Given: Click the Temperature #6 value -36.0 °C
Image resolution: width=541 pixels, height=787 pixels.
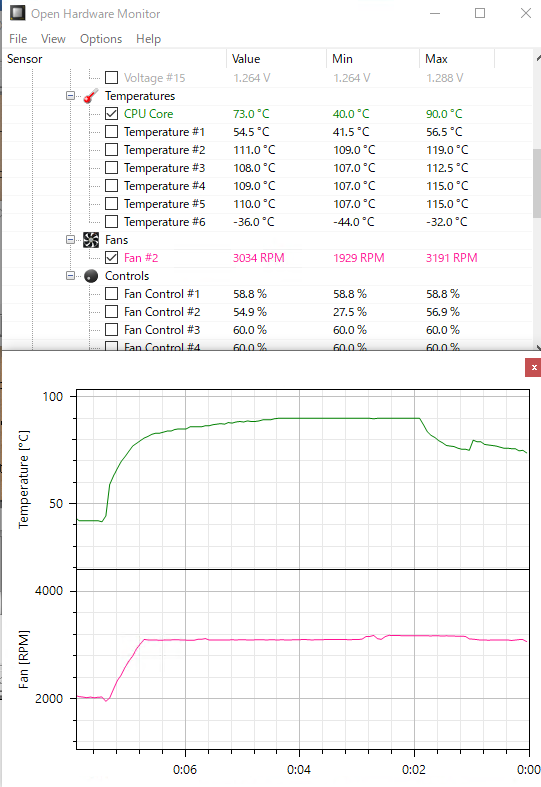Looking at the screenshot, I should (254, 222).
